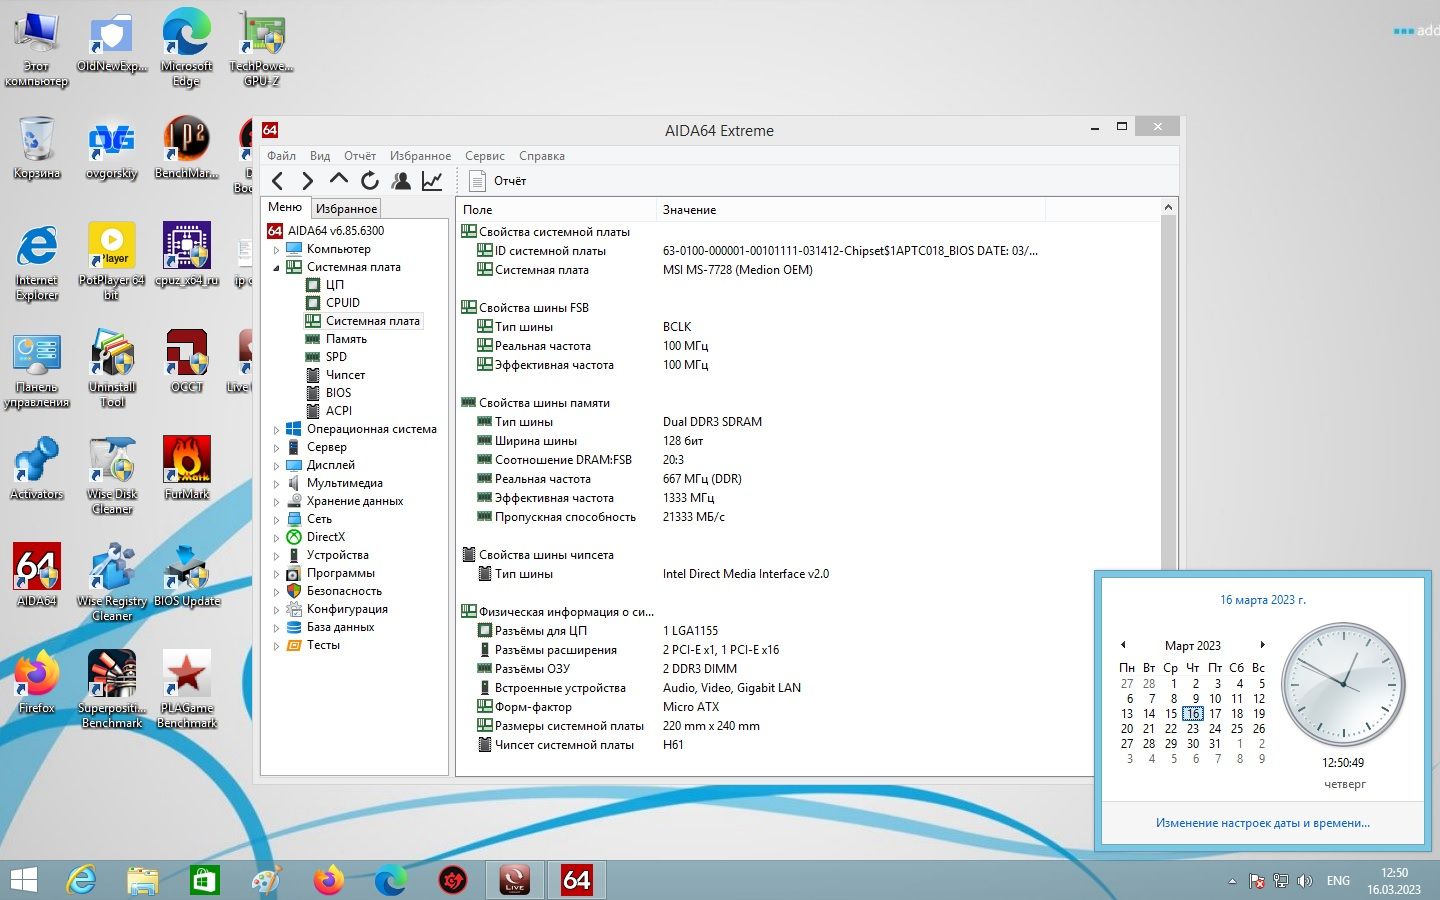This screenshot has width=1440, height=900.
Task: Switch to the Избранное tab
Action: click(346, 209)
